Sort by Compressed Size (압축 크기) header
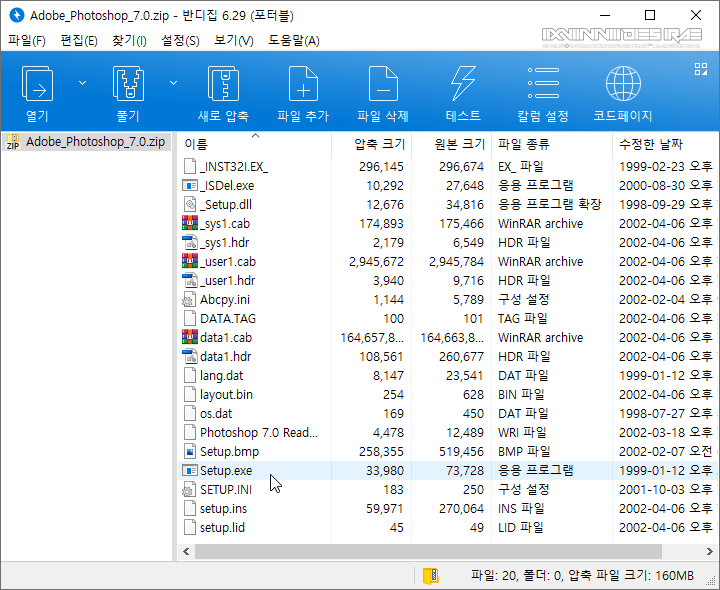The width and height of the screenshot is (720, 590). point(371,145)
